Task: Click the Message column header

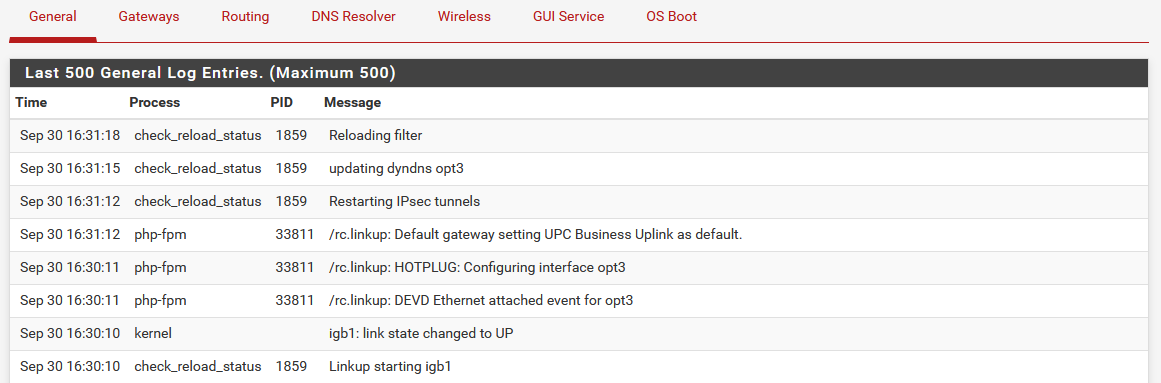Action: [352, 102]
